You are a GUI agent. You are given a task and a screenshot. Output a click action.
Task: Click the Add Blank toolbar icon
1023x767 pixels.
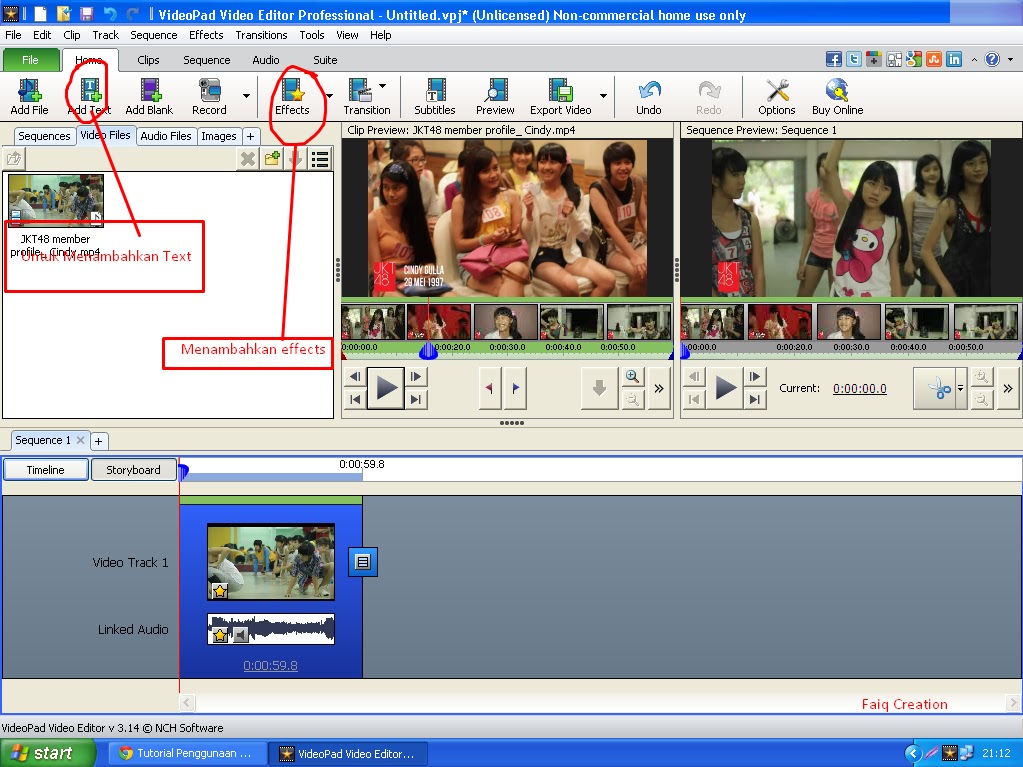coord(149,97)
